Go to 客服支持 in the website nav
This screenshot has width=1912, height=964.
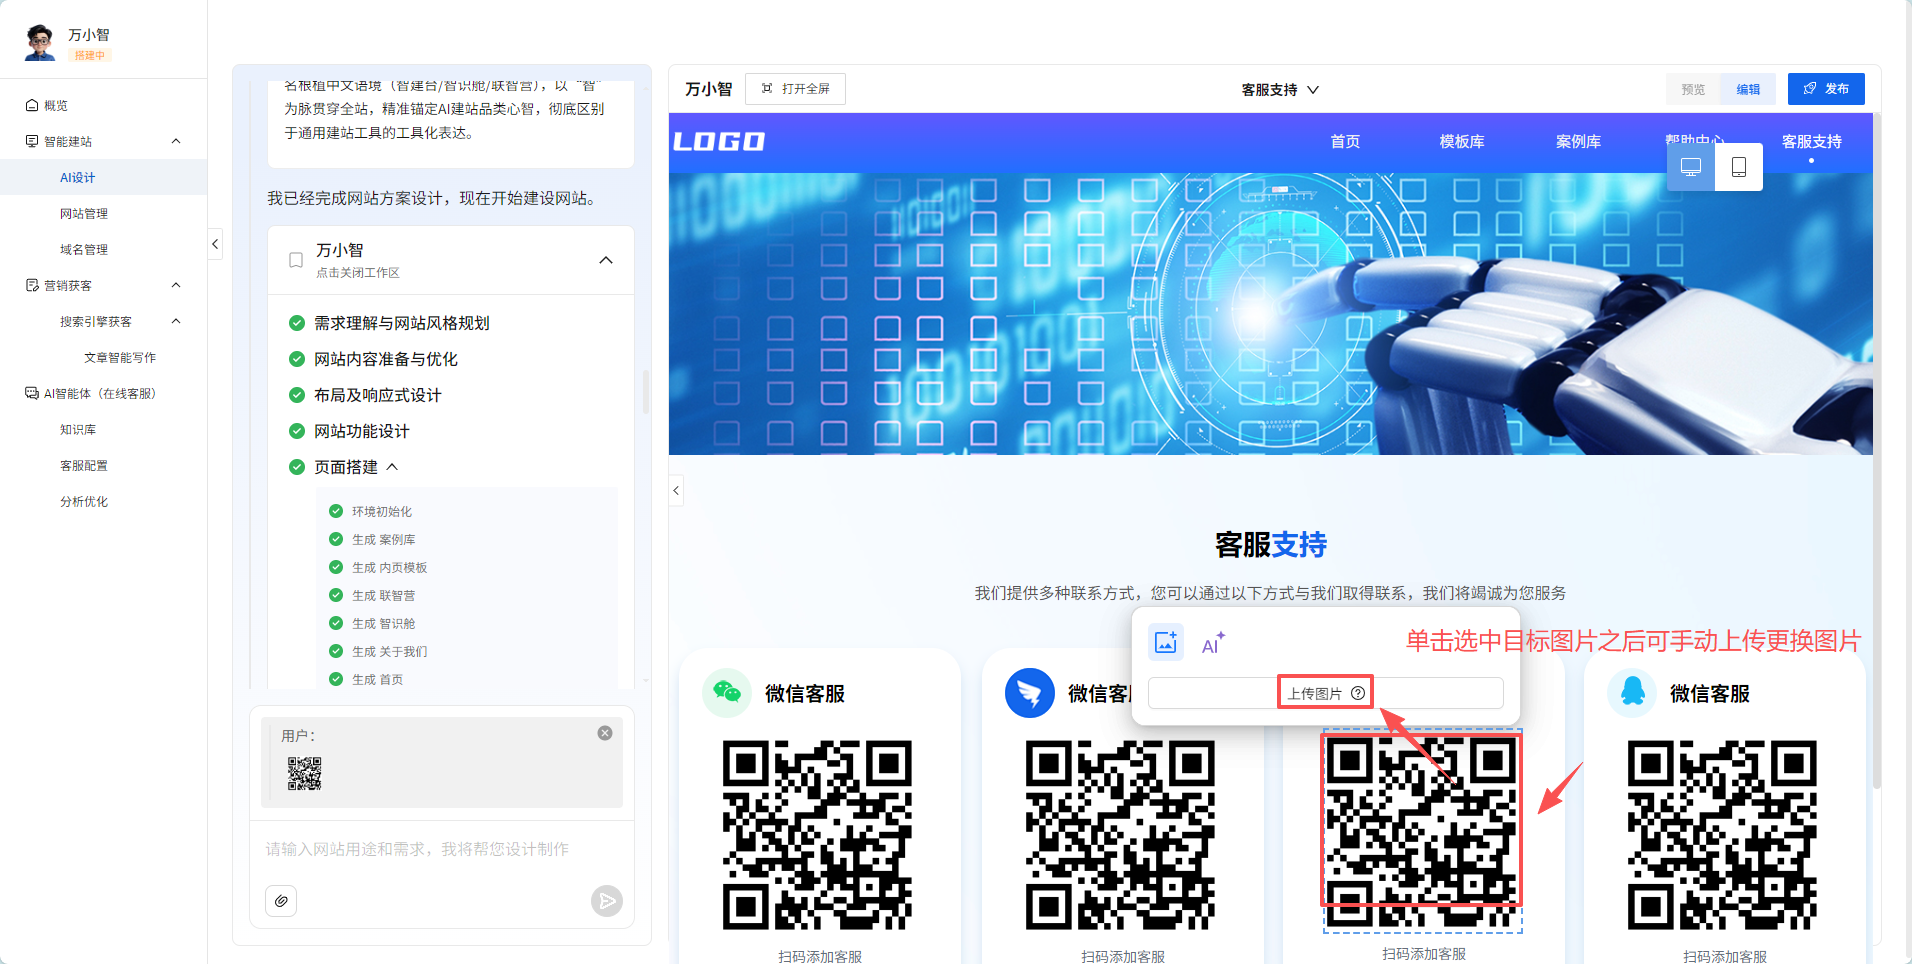click(x=1811, y=142)
